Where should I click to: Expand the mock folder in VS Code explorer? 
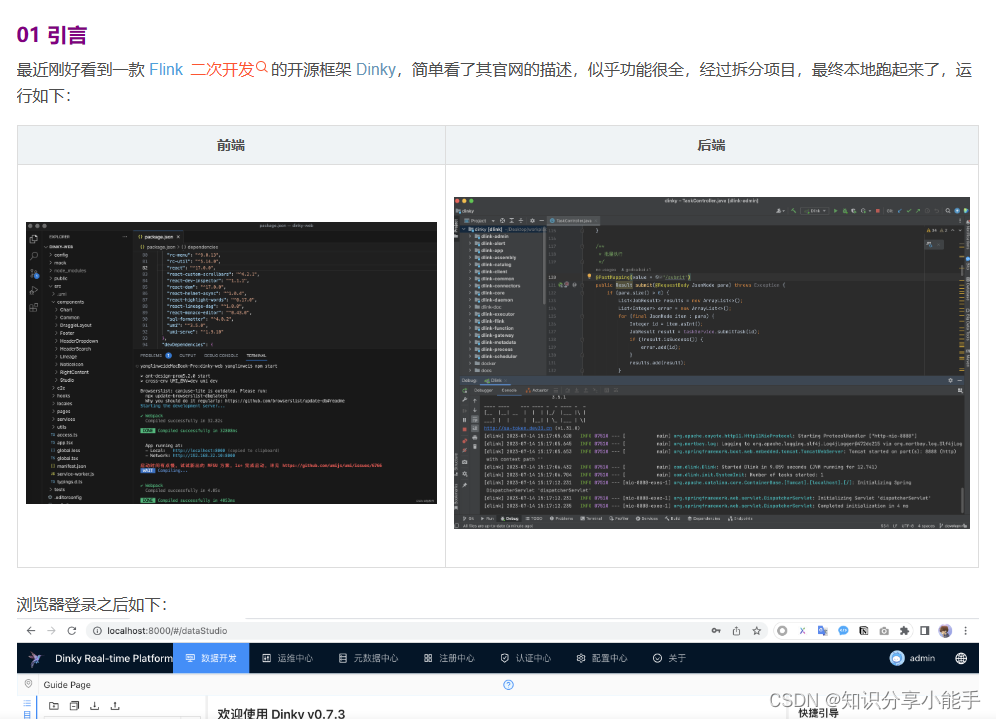[x=58, y=263]
